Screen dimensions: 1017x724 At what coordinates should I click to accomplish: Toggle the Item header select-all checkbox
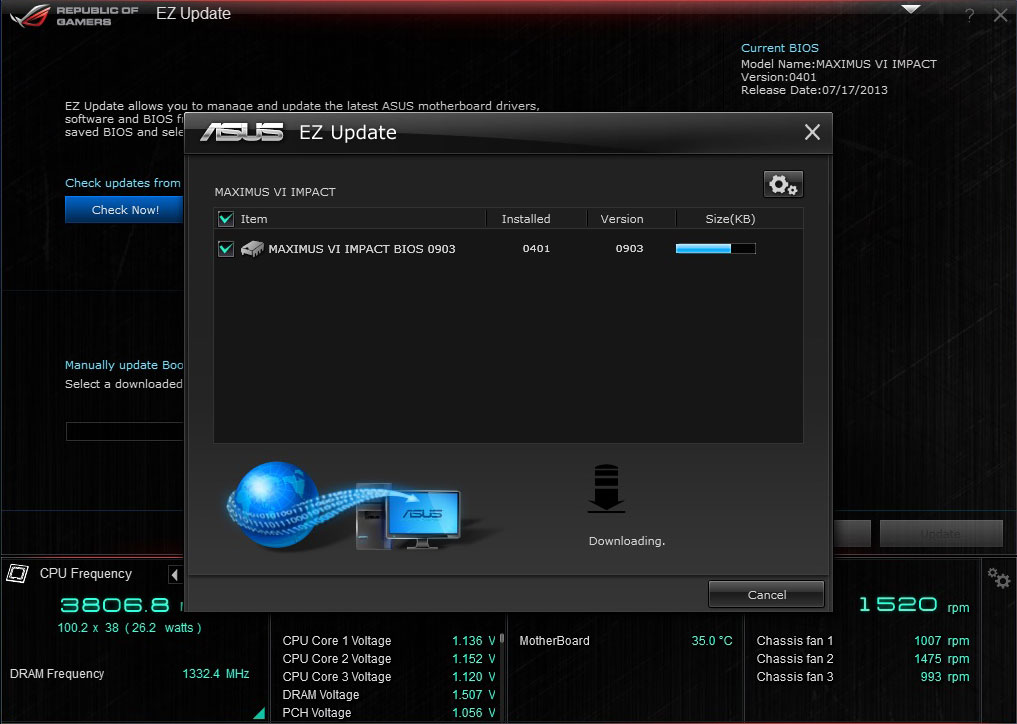coord(226,219)
